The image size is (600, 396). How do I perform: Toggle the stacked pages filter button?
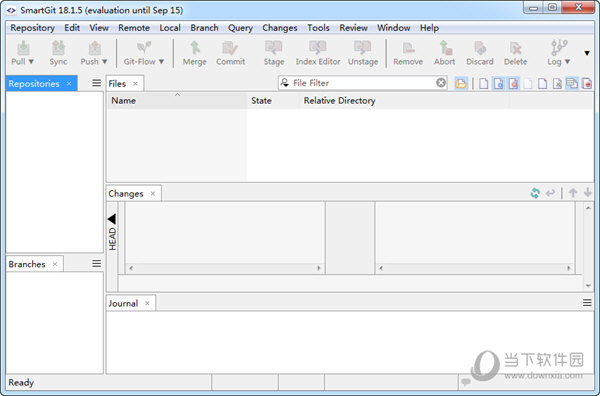(x=572, y=83)
